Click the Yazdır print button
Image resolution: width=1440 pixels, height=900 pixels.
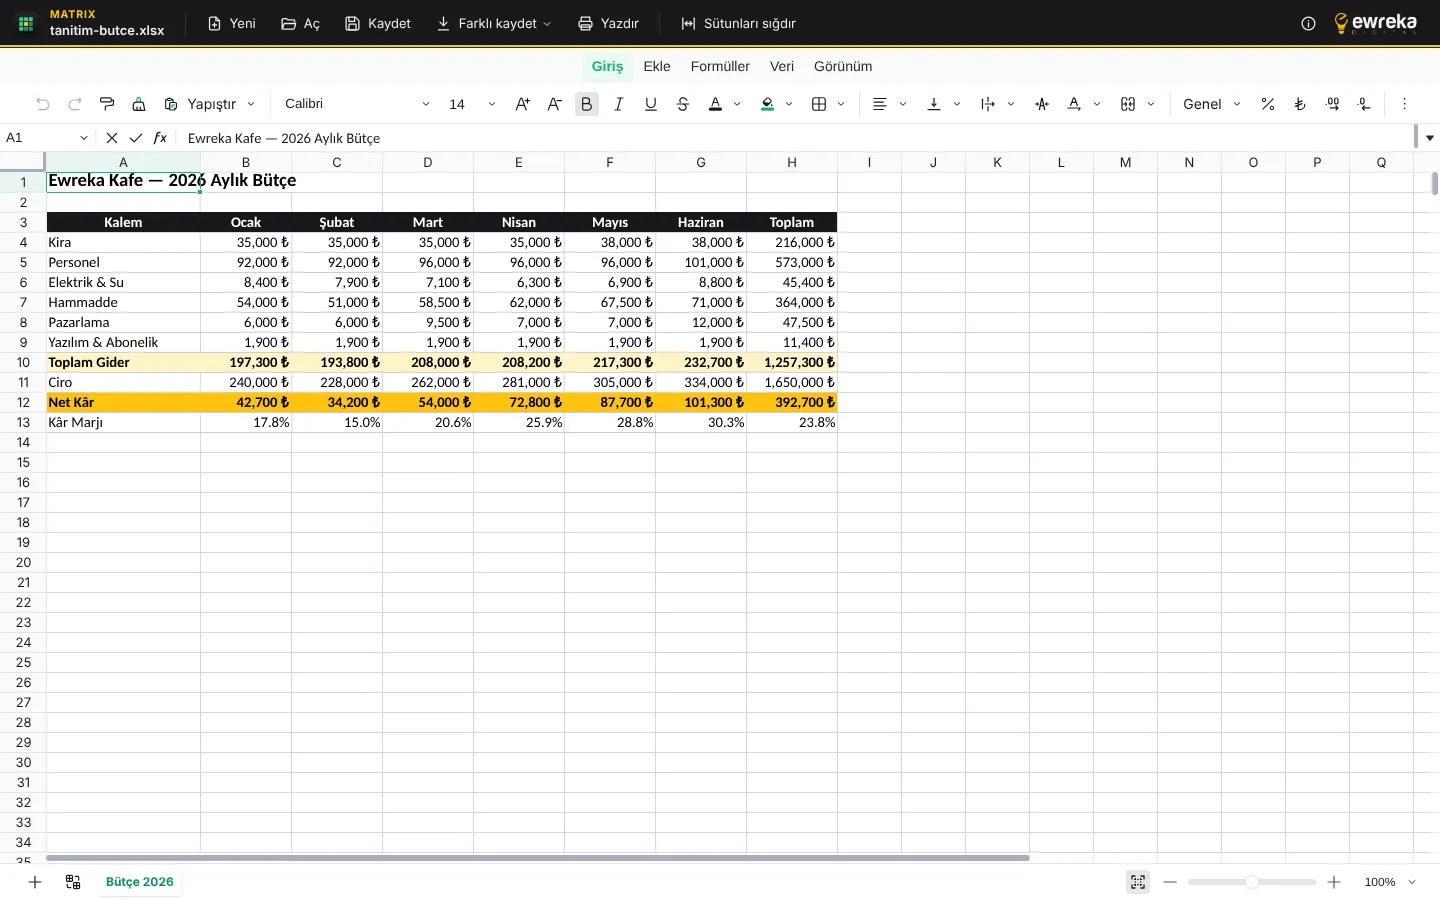click(608, 23)
